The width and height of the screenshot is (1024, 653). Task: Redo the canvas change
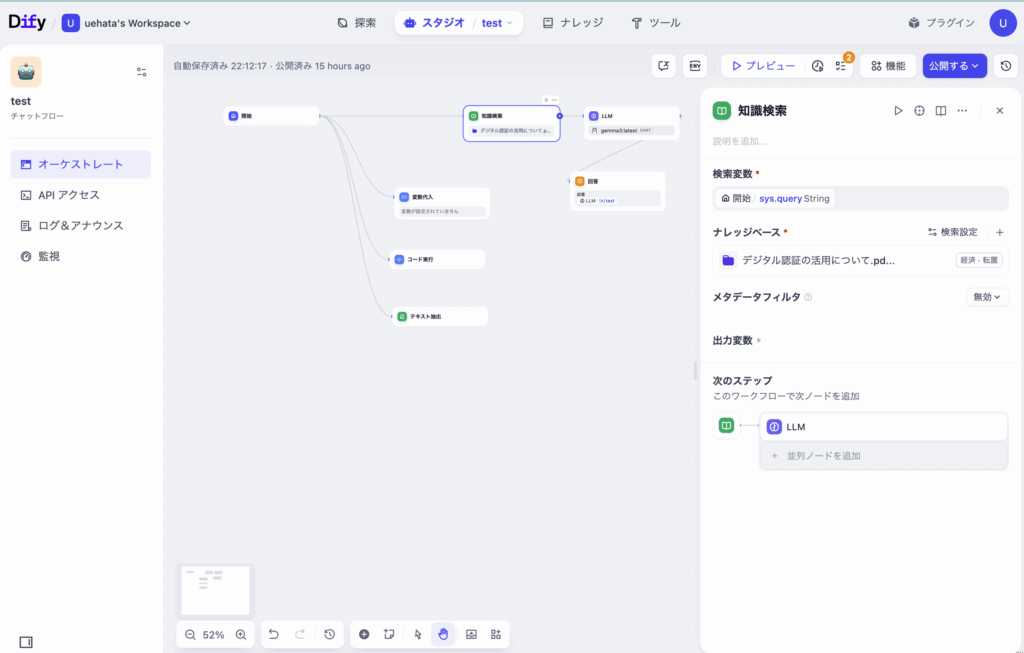pyautogui.click(x=300, y=634)
